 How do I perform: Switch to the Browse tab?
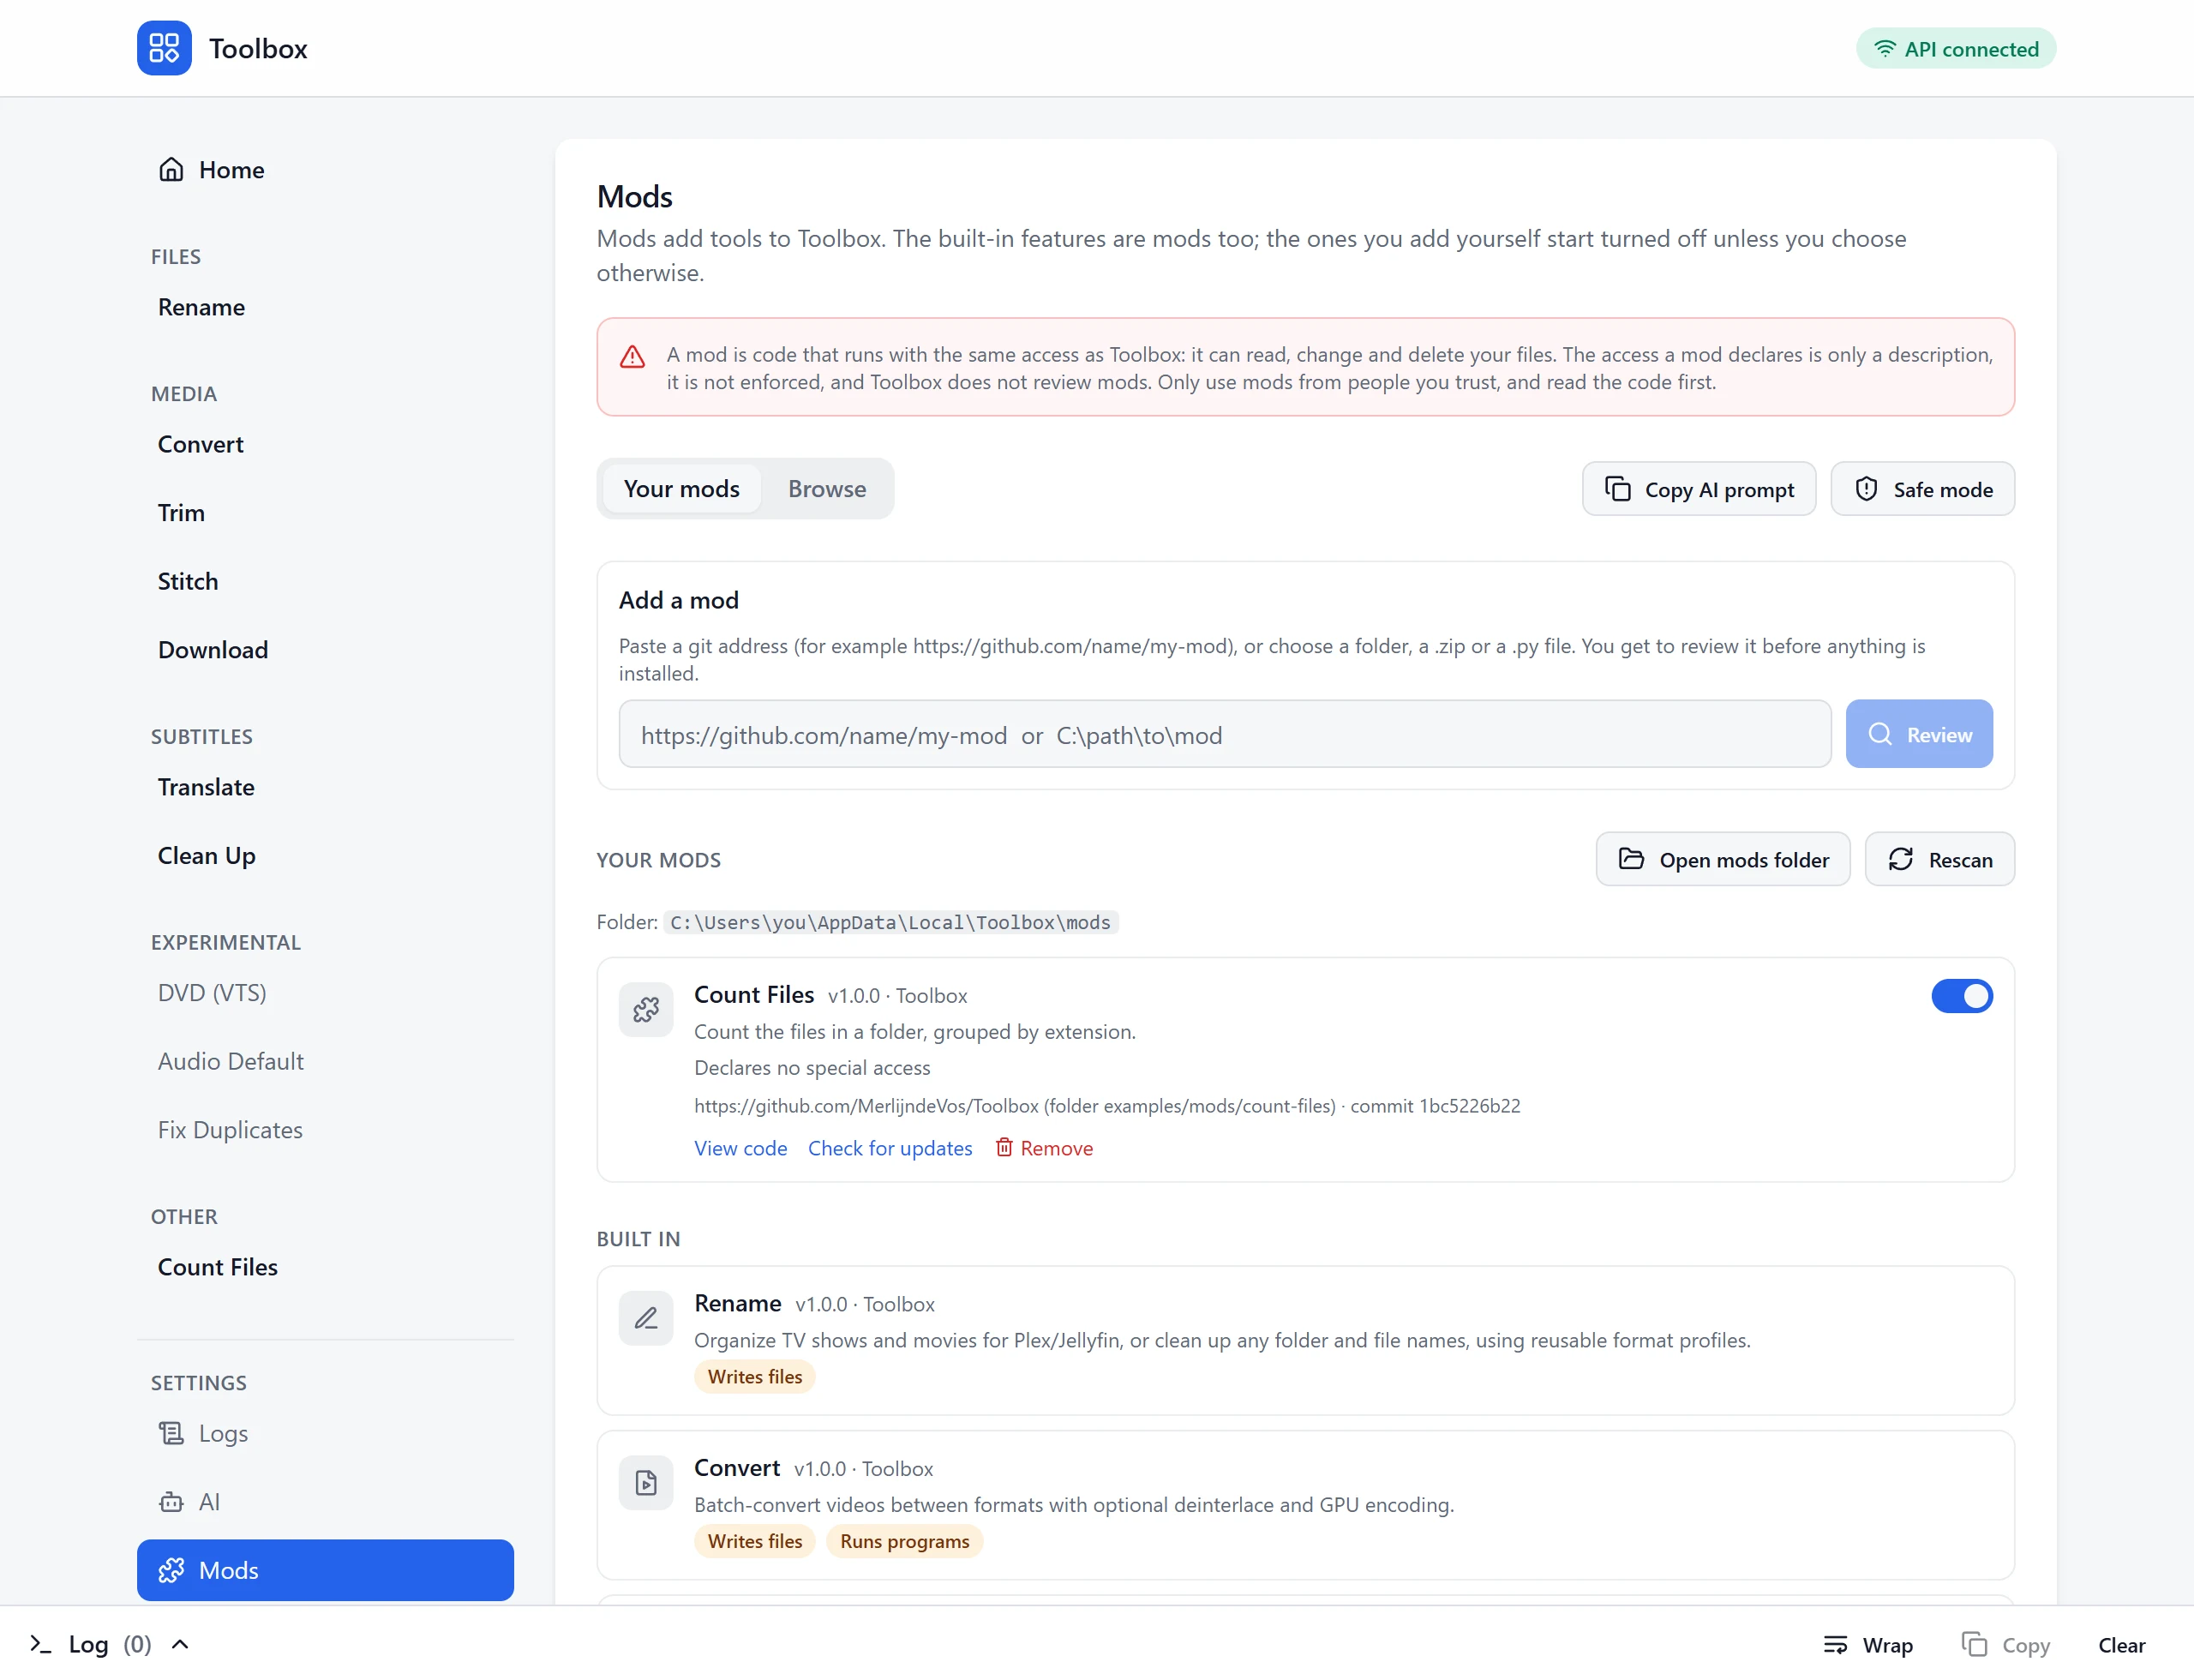click(x=827, y=489)
